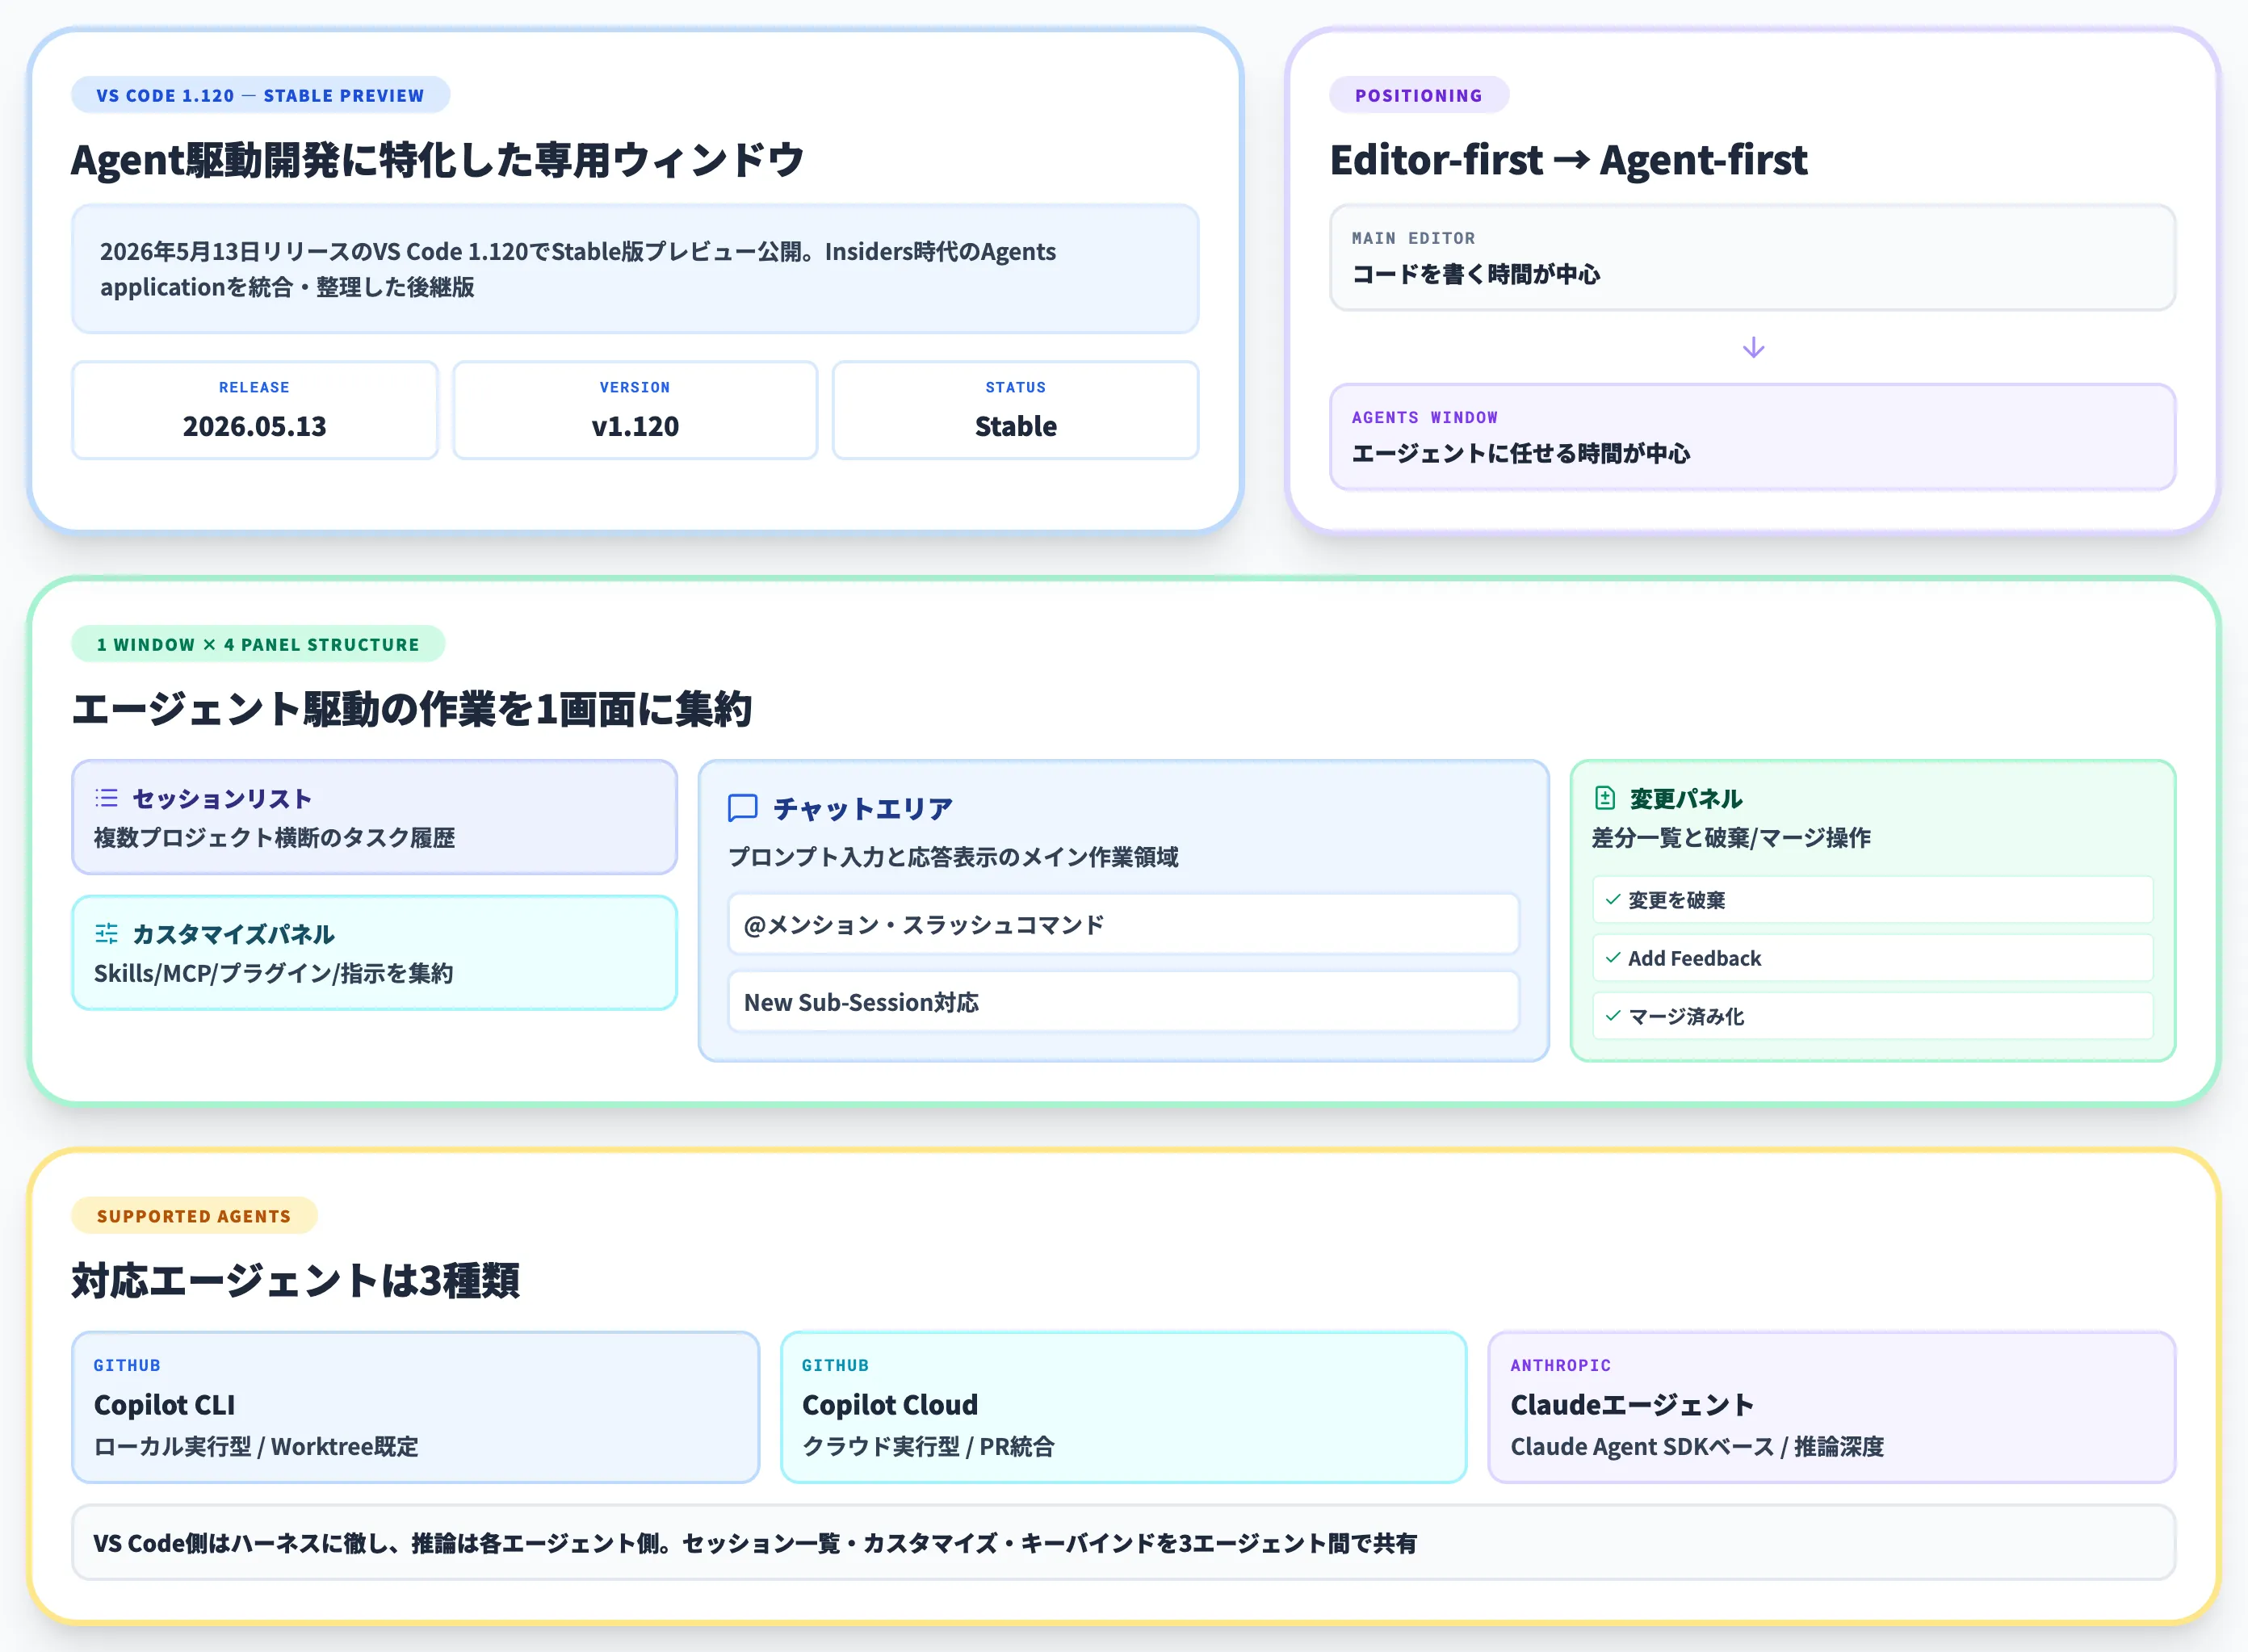
Task: Click the heading 対応エージェントは3種類
Action: pos(295,1280)
